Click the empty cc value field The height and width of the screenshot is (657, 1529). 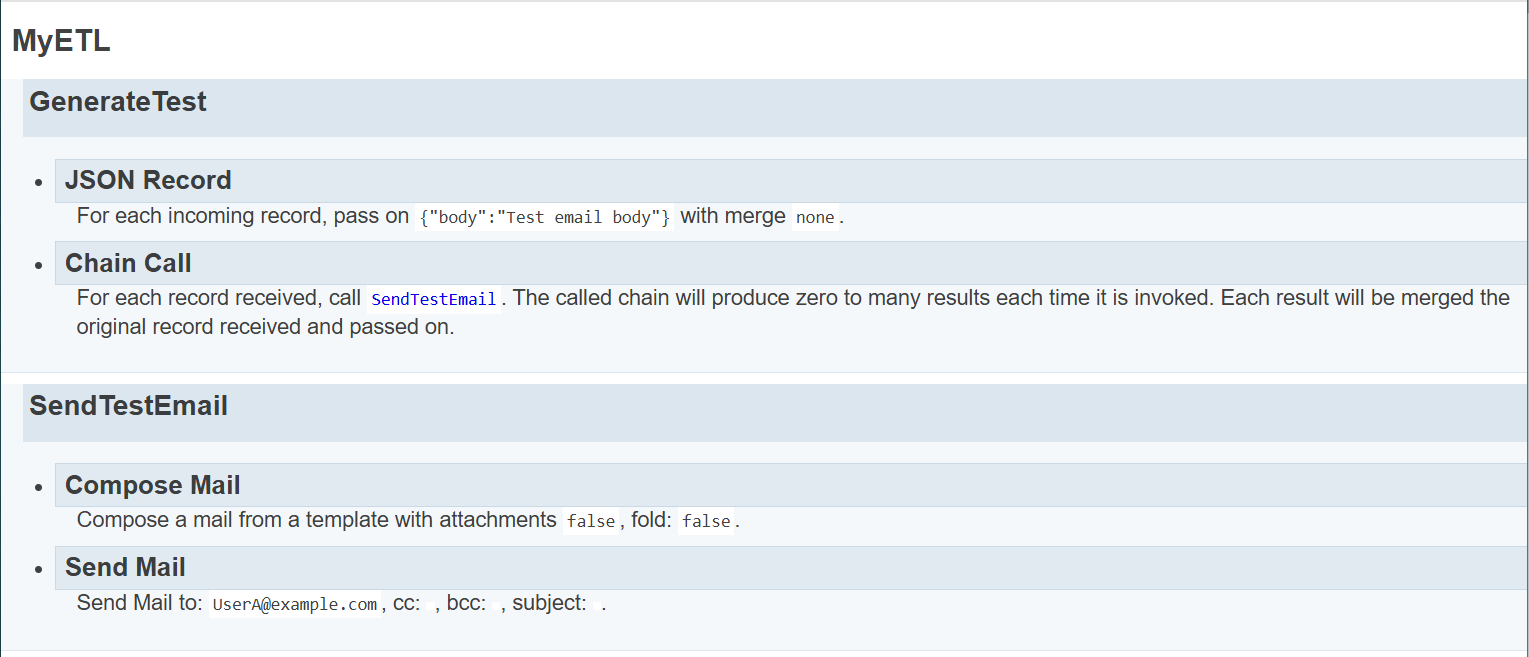[x=431, y=605]
